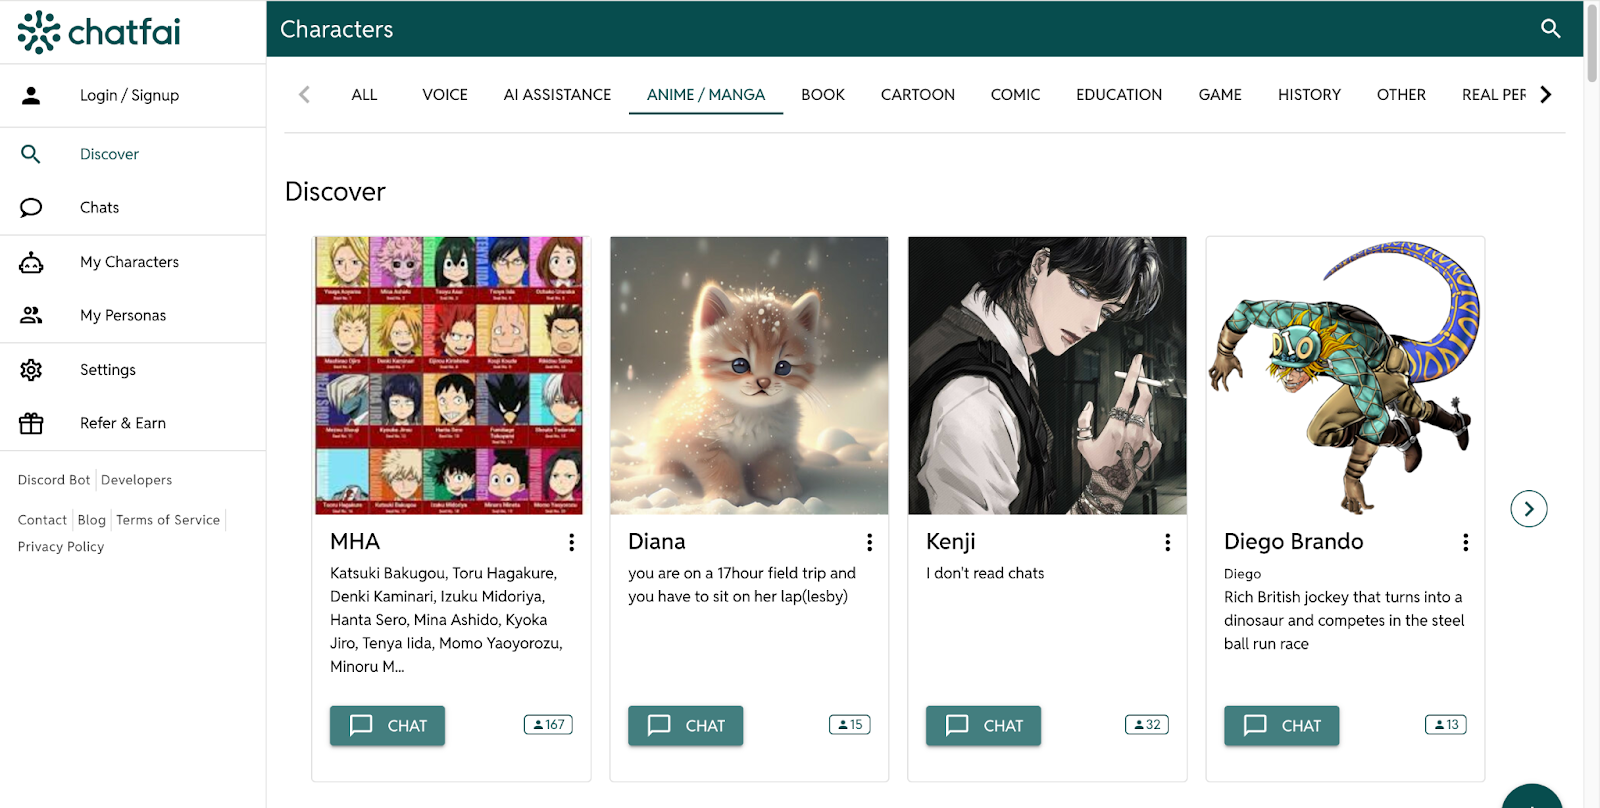The height and width of the screenshot is (808, 1600).
Task: Click the MHA character grid image
Action: click(449, 376)
